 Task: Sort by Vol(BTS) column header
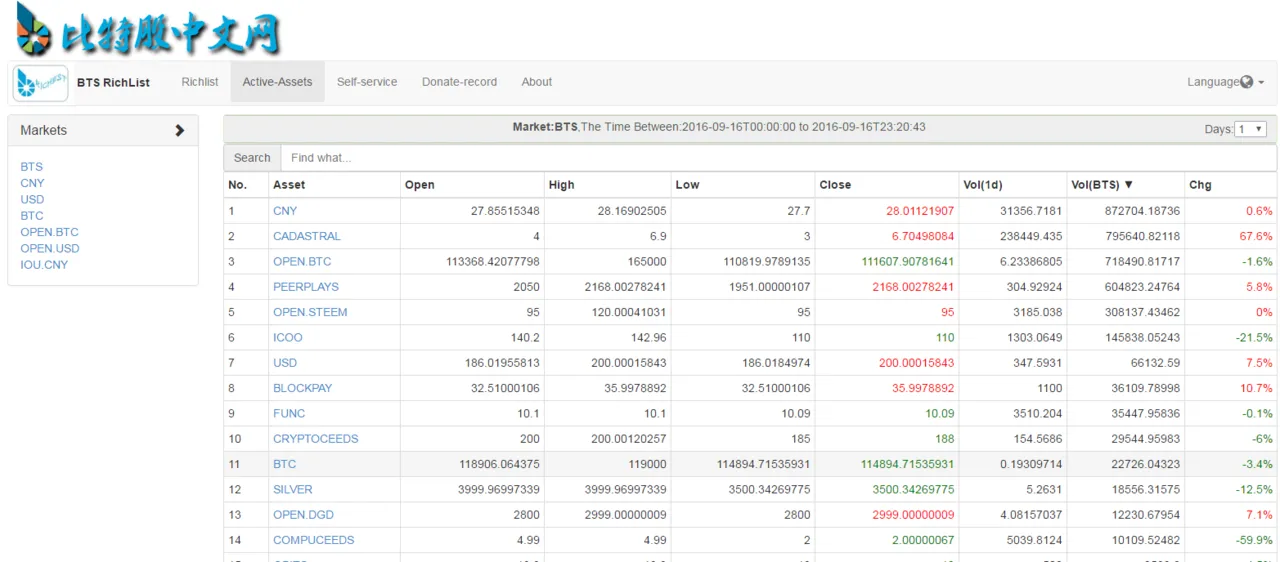(1101, 185)
